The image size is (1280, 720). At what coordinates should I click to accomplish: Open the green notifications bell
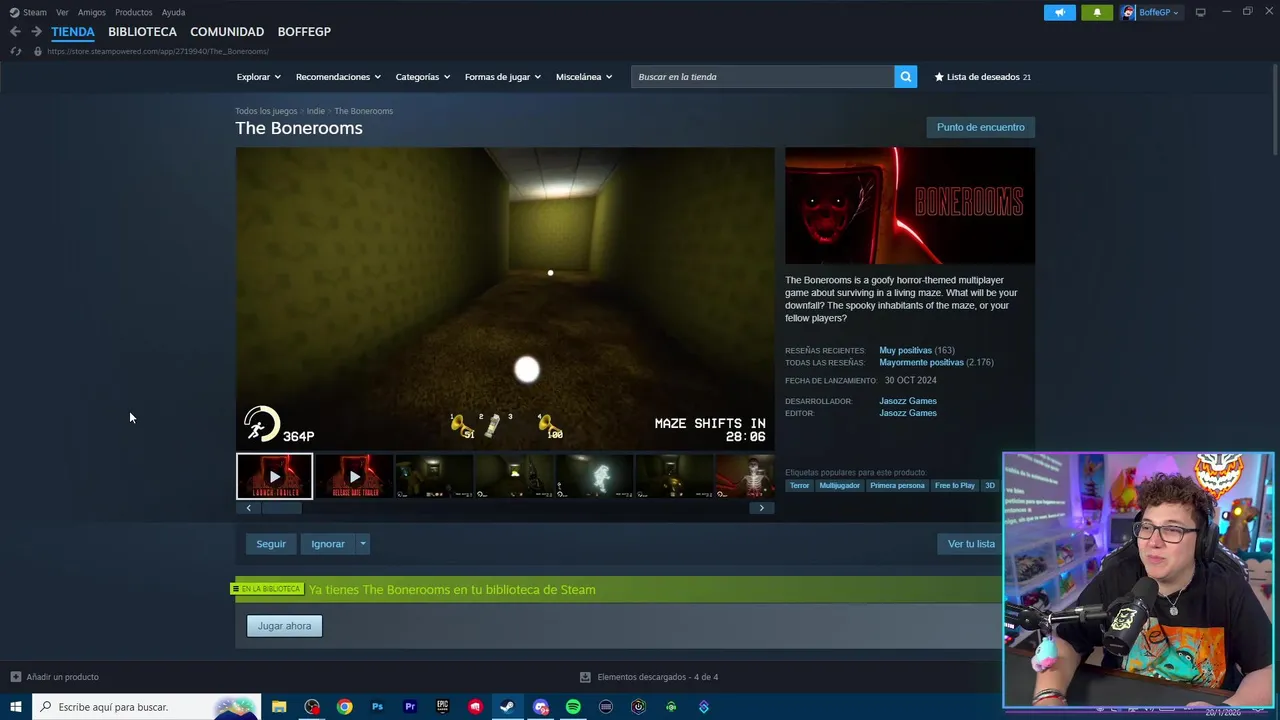click(1097, 12)
